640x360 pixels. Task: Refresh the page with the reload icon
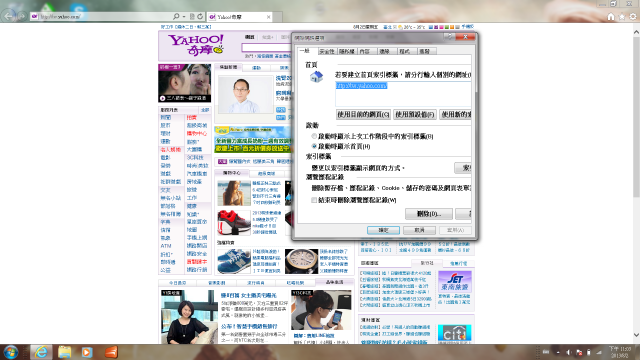click(x=200, y=16)
